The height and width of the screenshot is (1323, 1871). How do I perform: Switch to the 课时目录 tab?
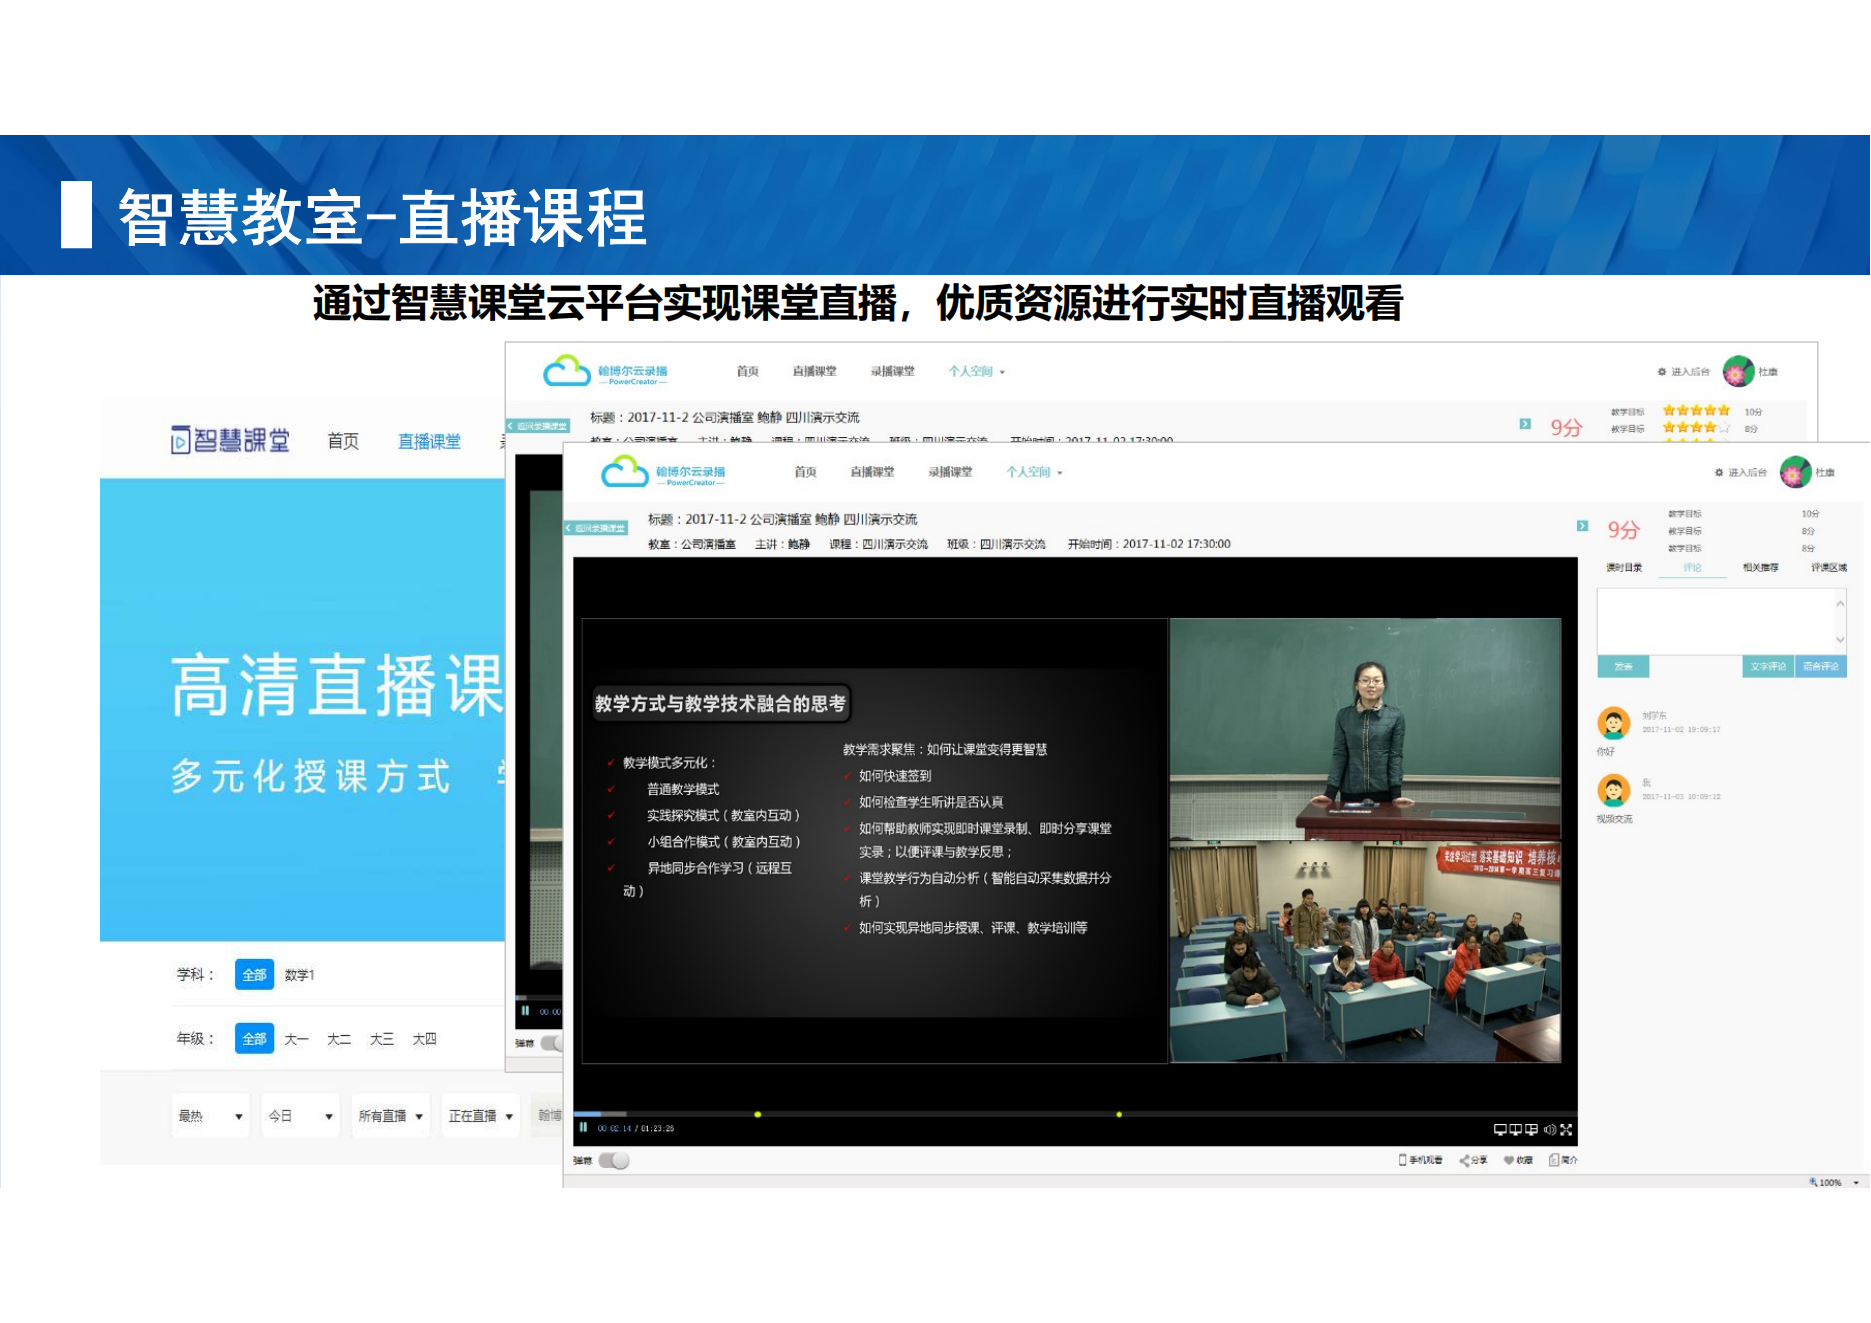[x=1624, y=568]
